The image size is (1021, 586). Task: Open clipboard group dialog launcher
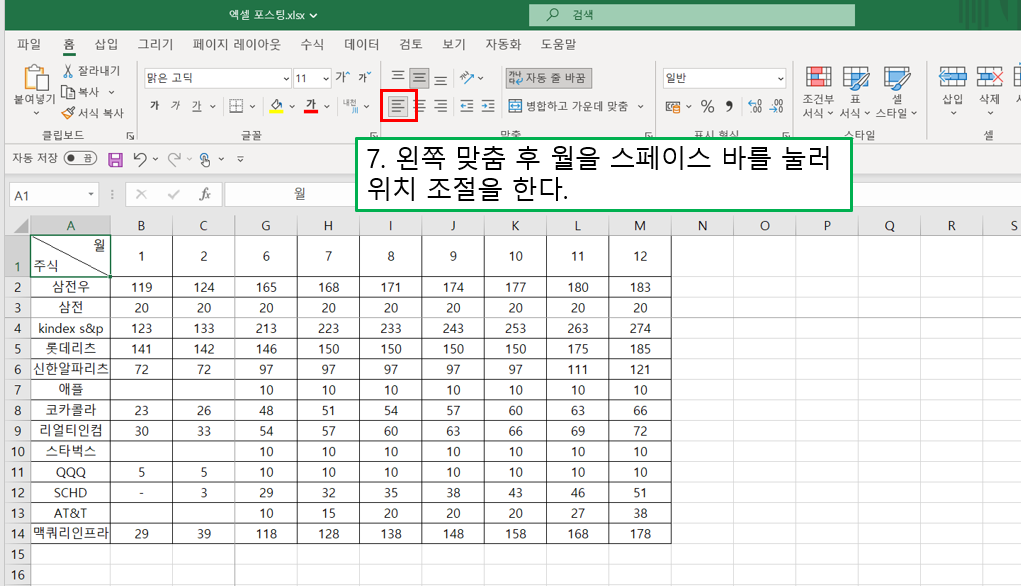[130, 135]
